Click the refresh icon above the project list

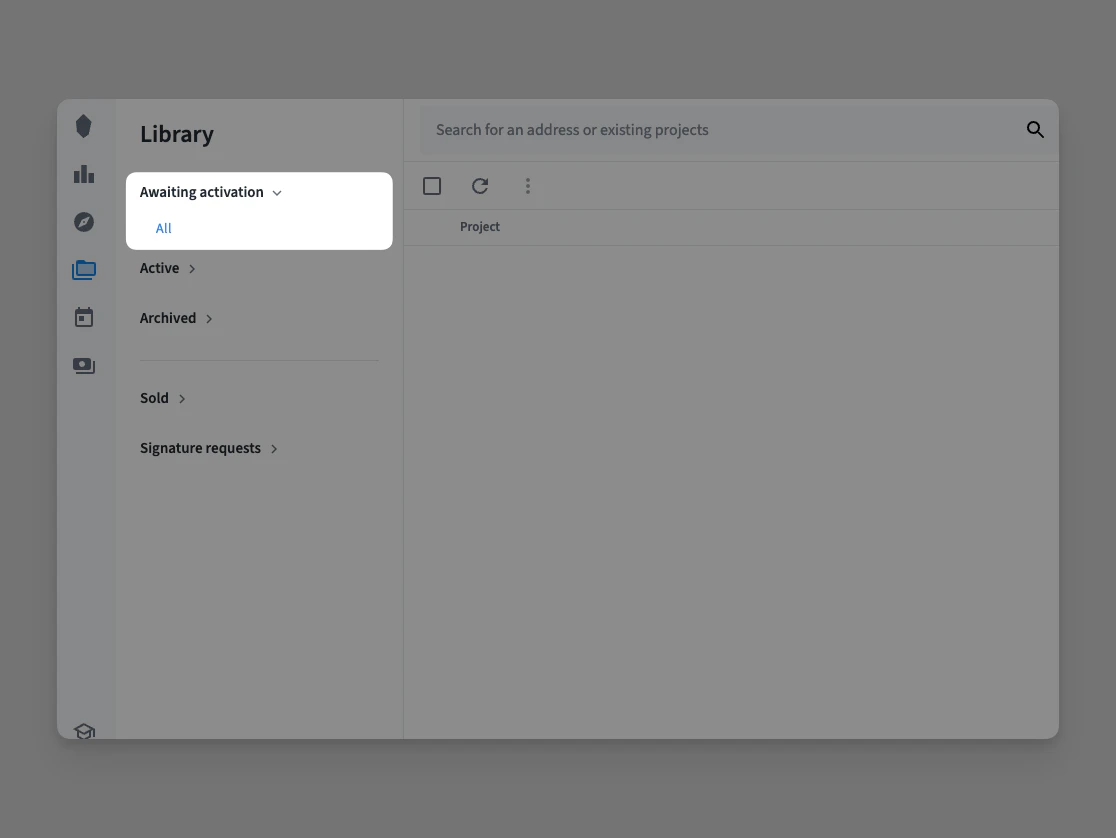tap(480, 186)
